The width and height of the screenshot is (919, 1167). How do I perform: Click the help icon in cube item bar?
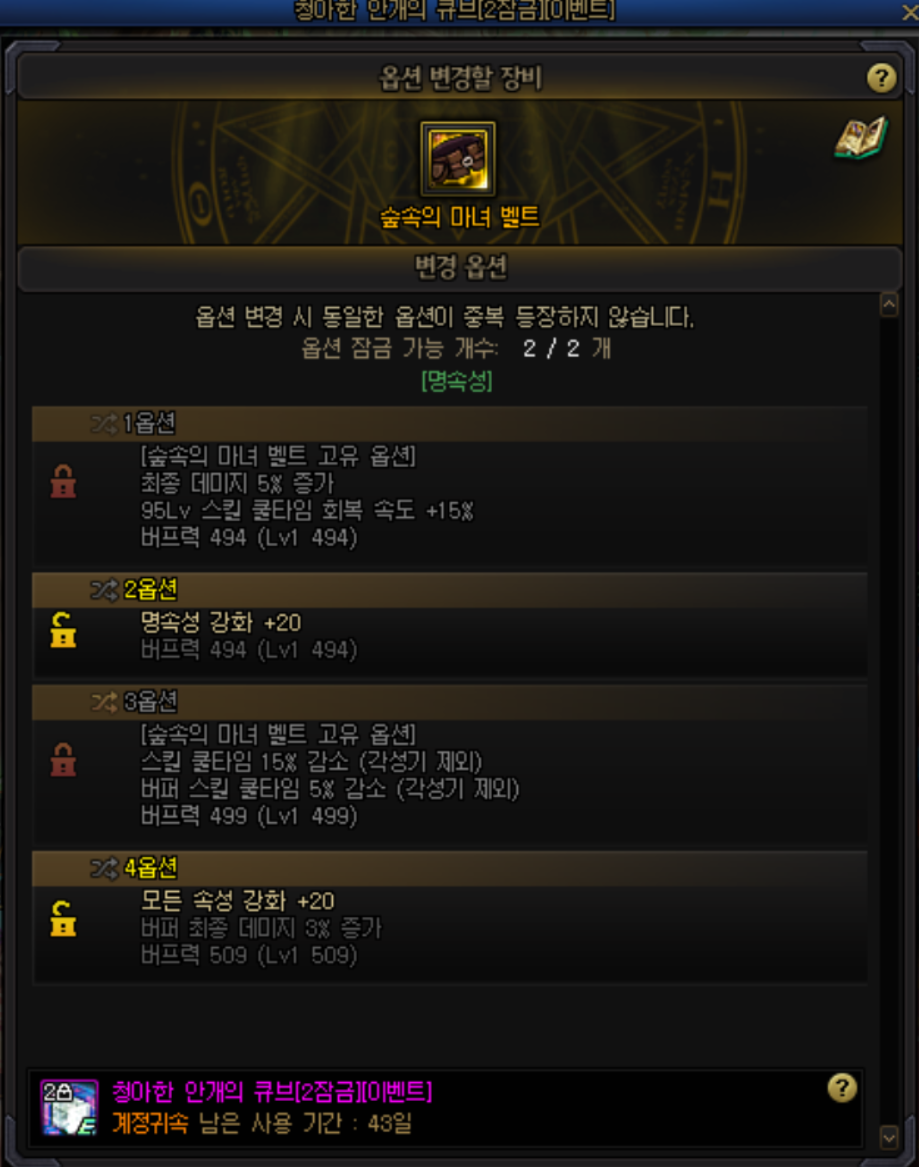pyautogui.click(x=842, y=1088)
